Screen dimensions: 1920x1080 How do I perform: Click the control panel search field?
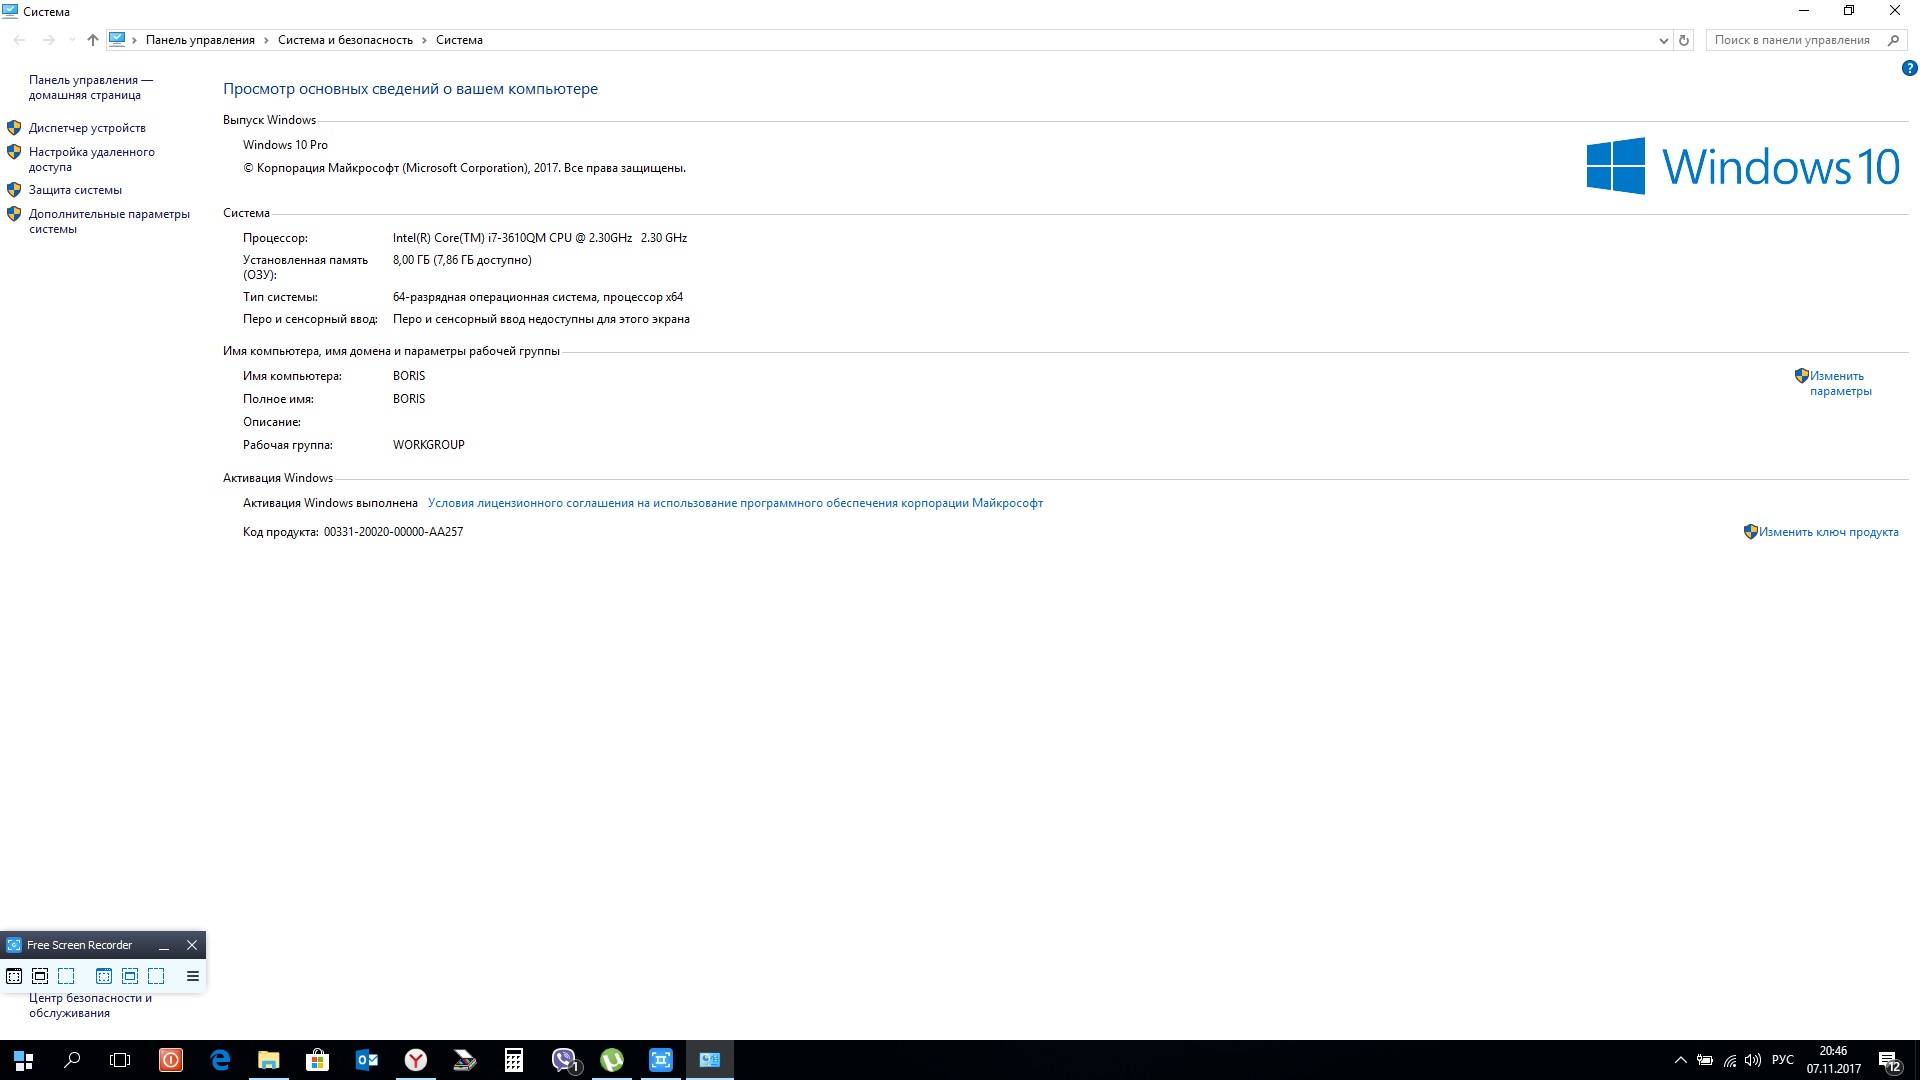(1792, 40)
